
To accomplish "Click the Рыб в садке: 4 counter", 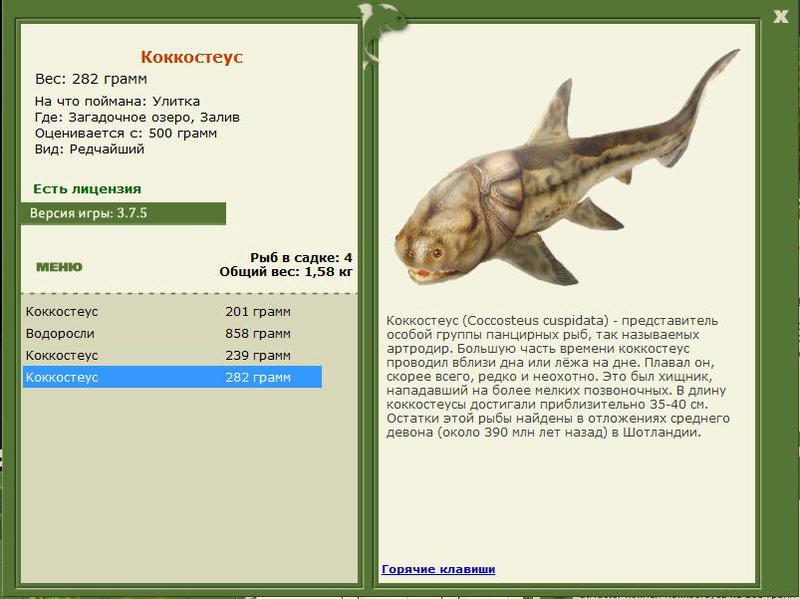I will [301, 258].
